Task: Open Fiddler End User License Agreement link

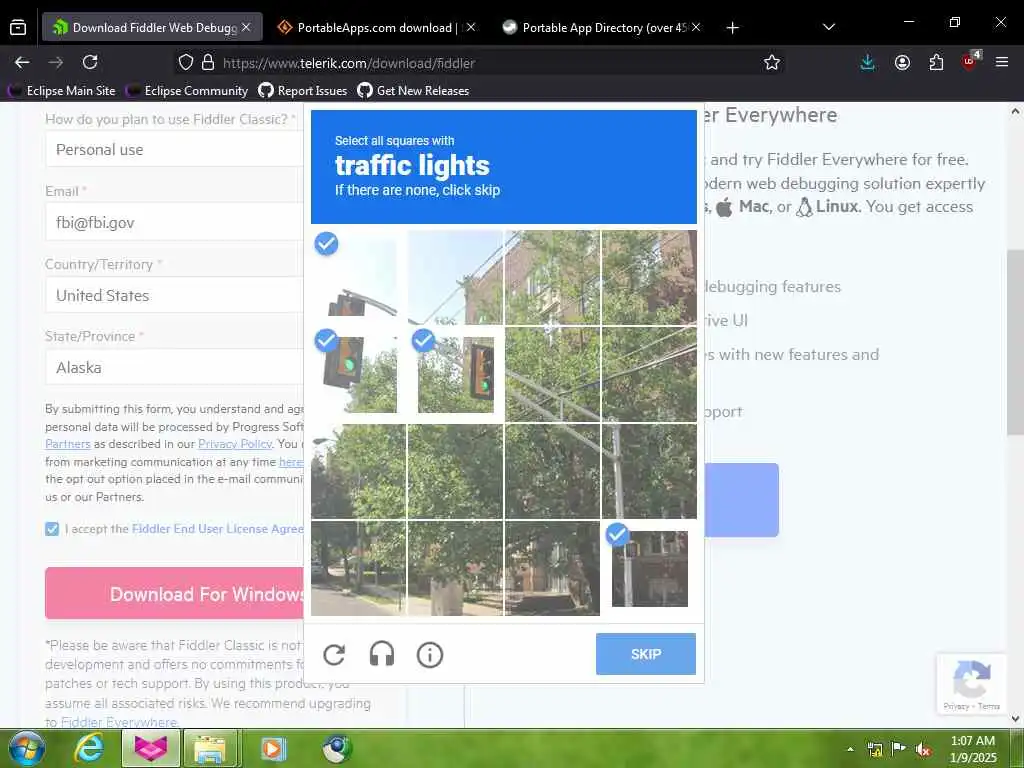Action: tap(217, 529)
